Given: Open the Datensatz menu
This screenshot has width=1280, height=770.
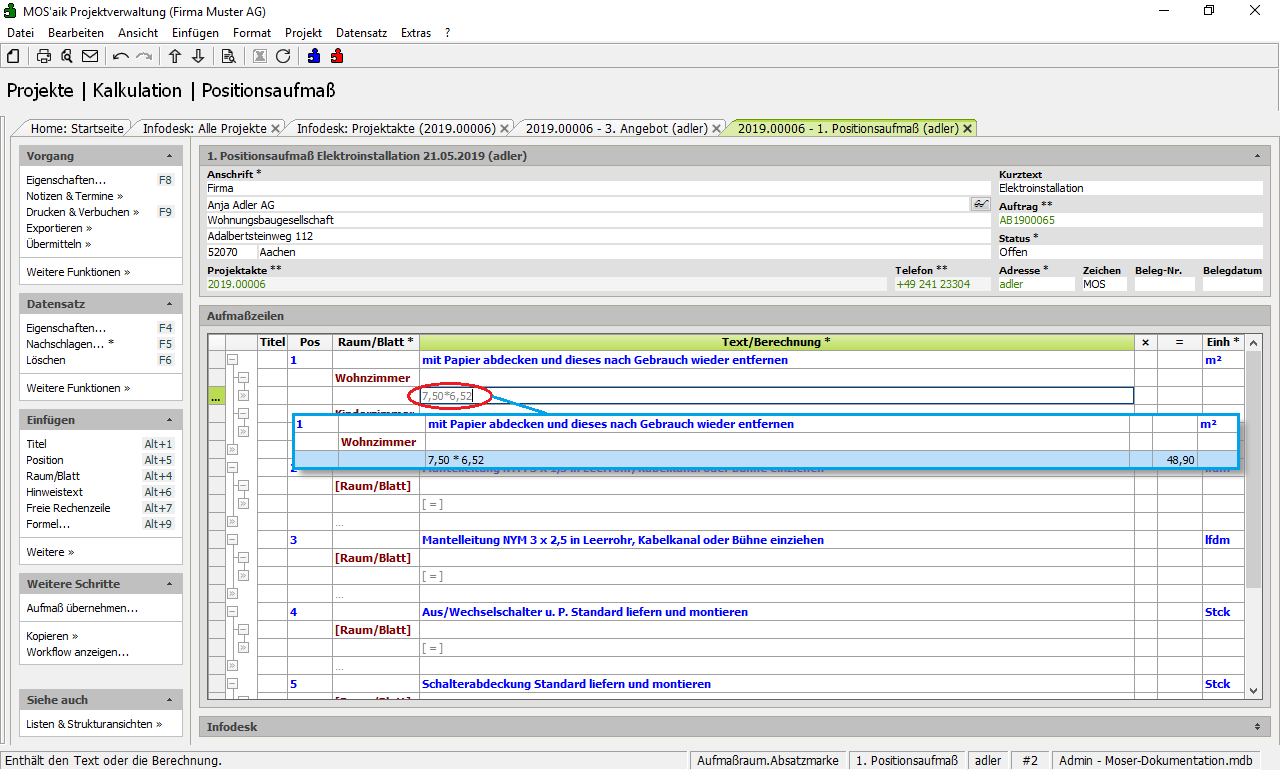Looking at the screenshot, I should pos(361,33).
